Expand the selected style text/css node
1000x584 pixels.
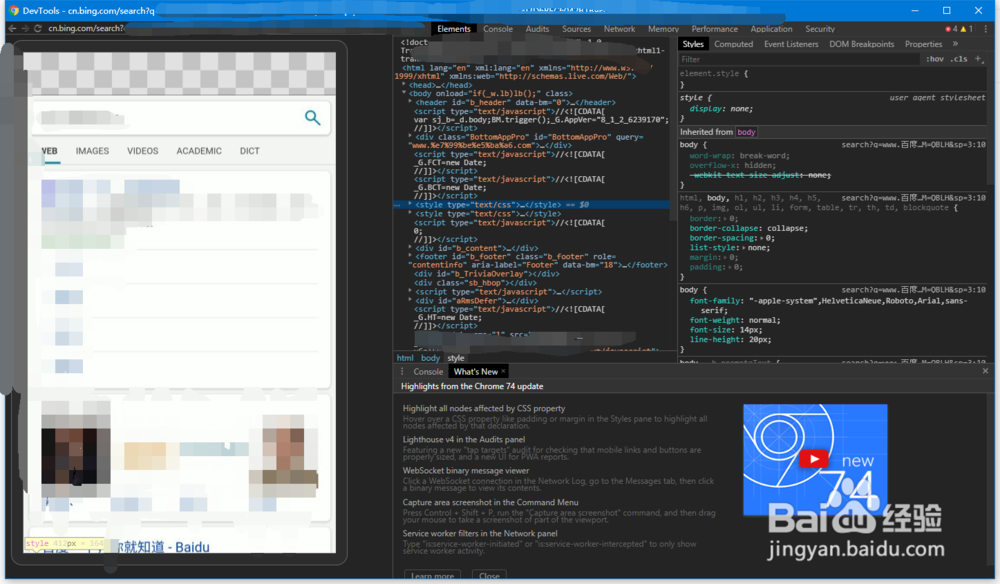tap(411, 205)
